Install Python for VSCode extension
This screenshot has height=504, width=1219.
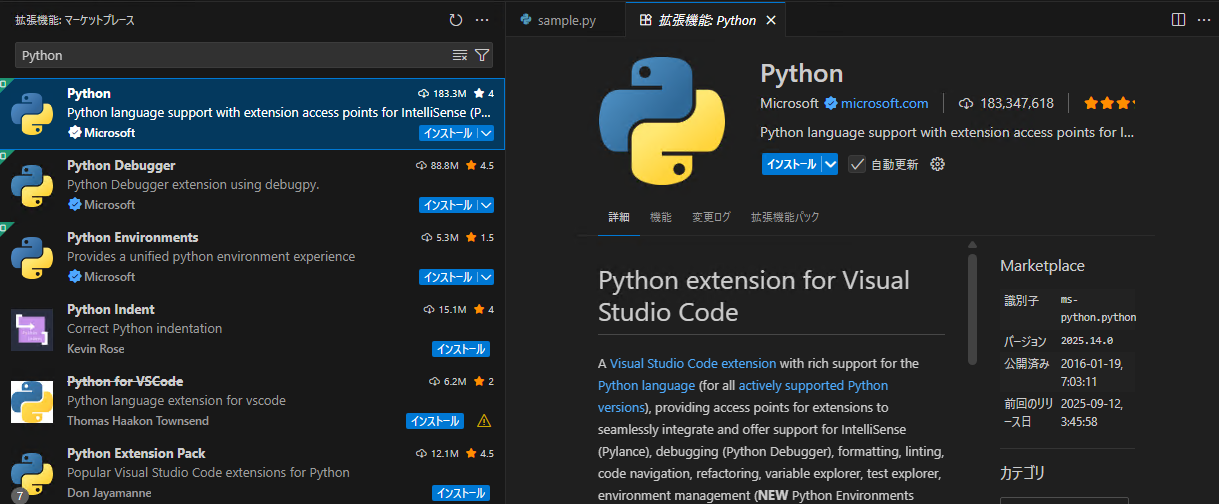tap(435, 421)
